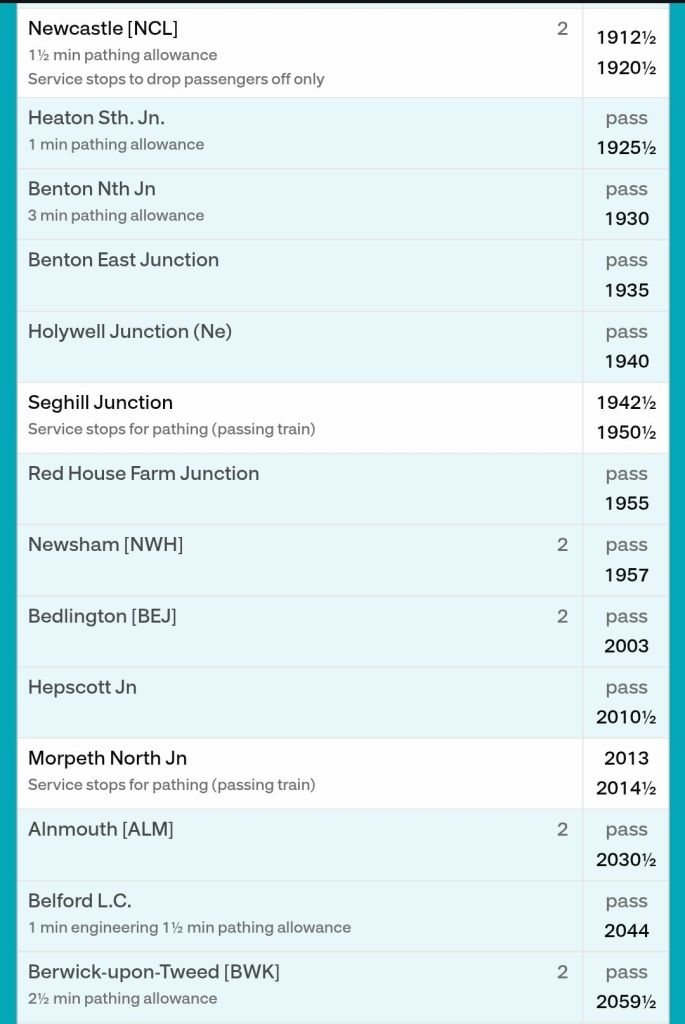Select the Alnmouth [ALM] station link

[x=100, y=829]
